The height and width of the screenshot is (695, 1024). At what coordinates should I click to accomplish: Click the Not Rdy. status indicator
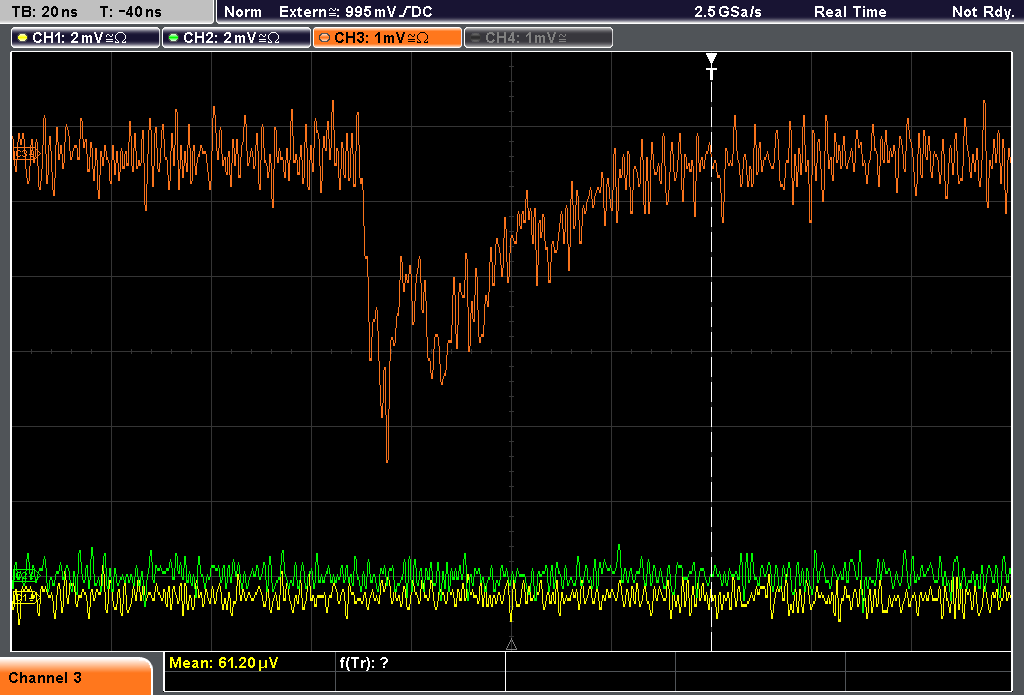click(x=983, y=12)
